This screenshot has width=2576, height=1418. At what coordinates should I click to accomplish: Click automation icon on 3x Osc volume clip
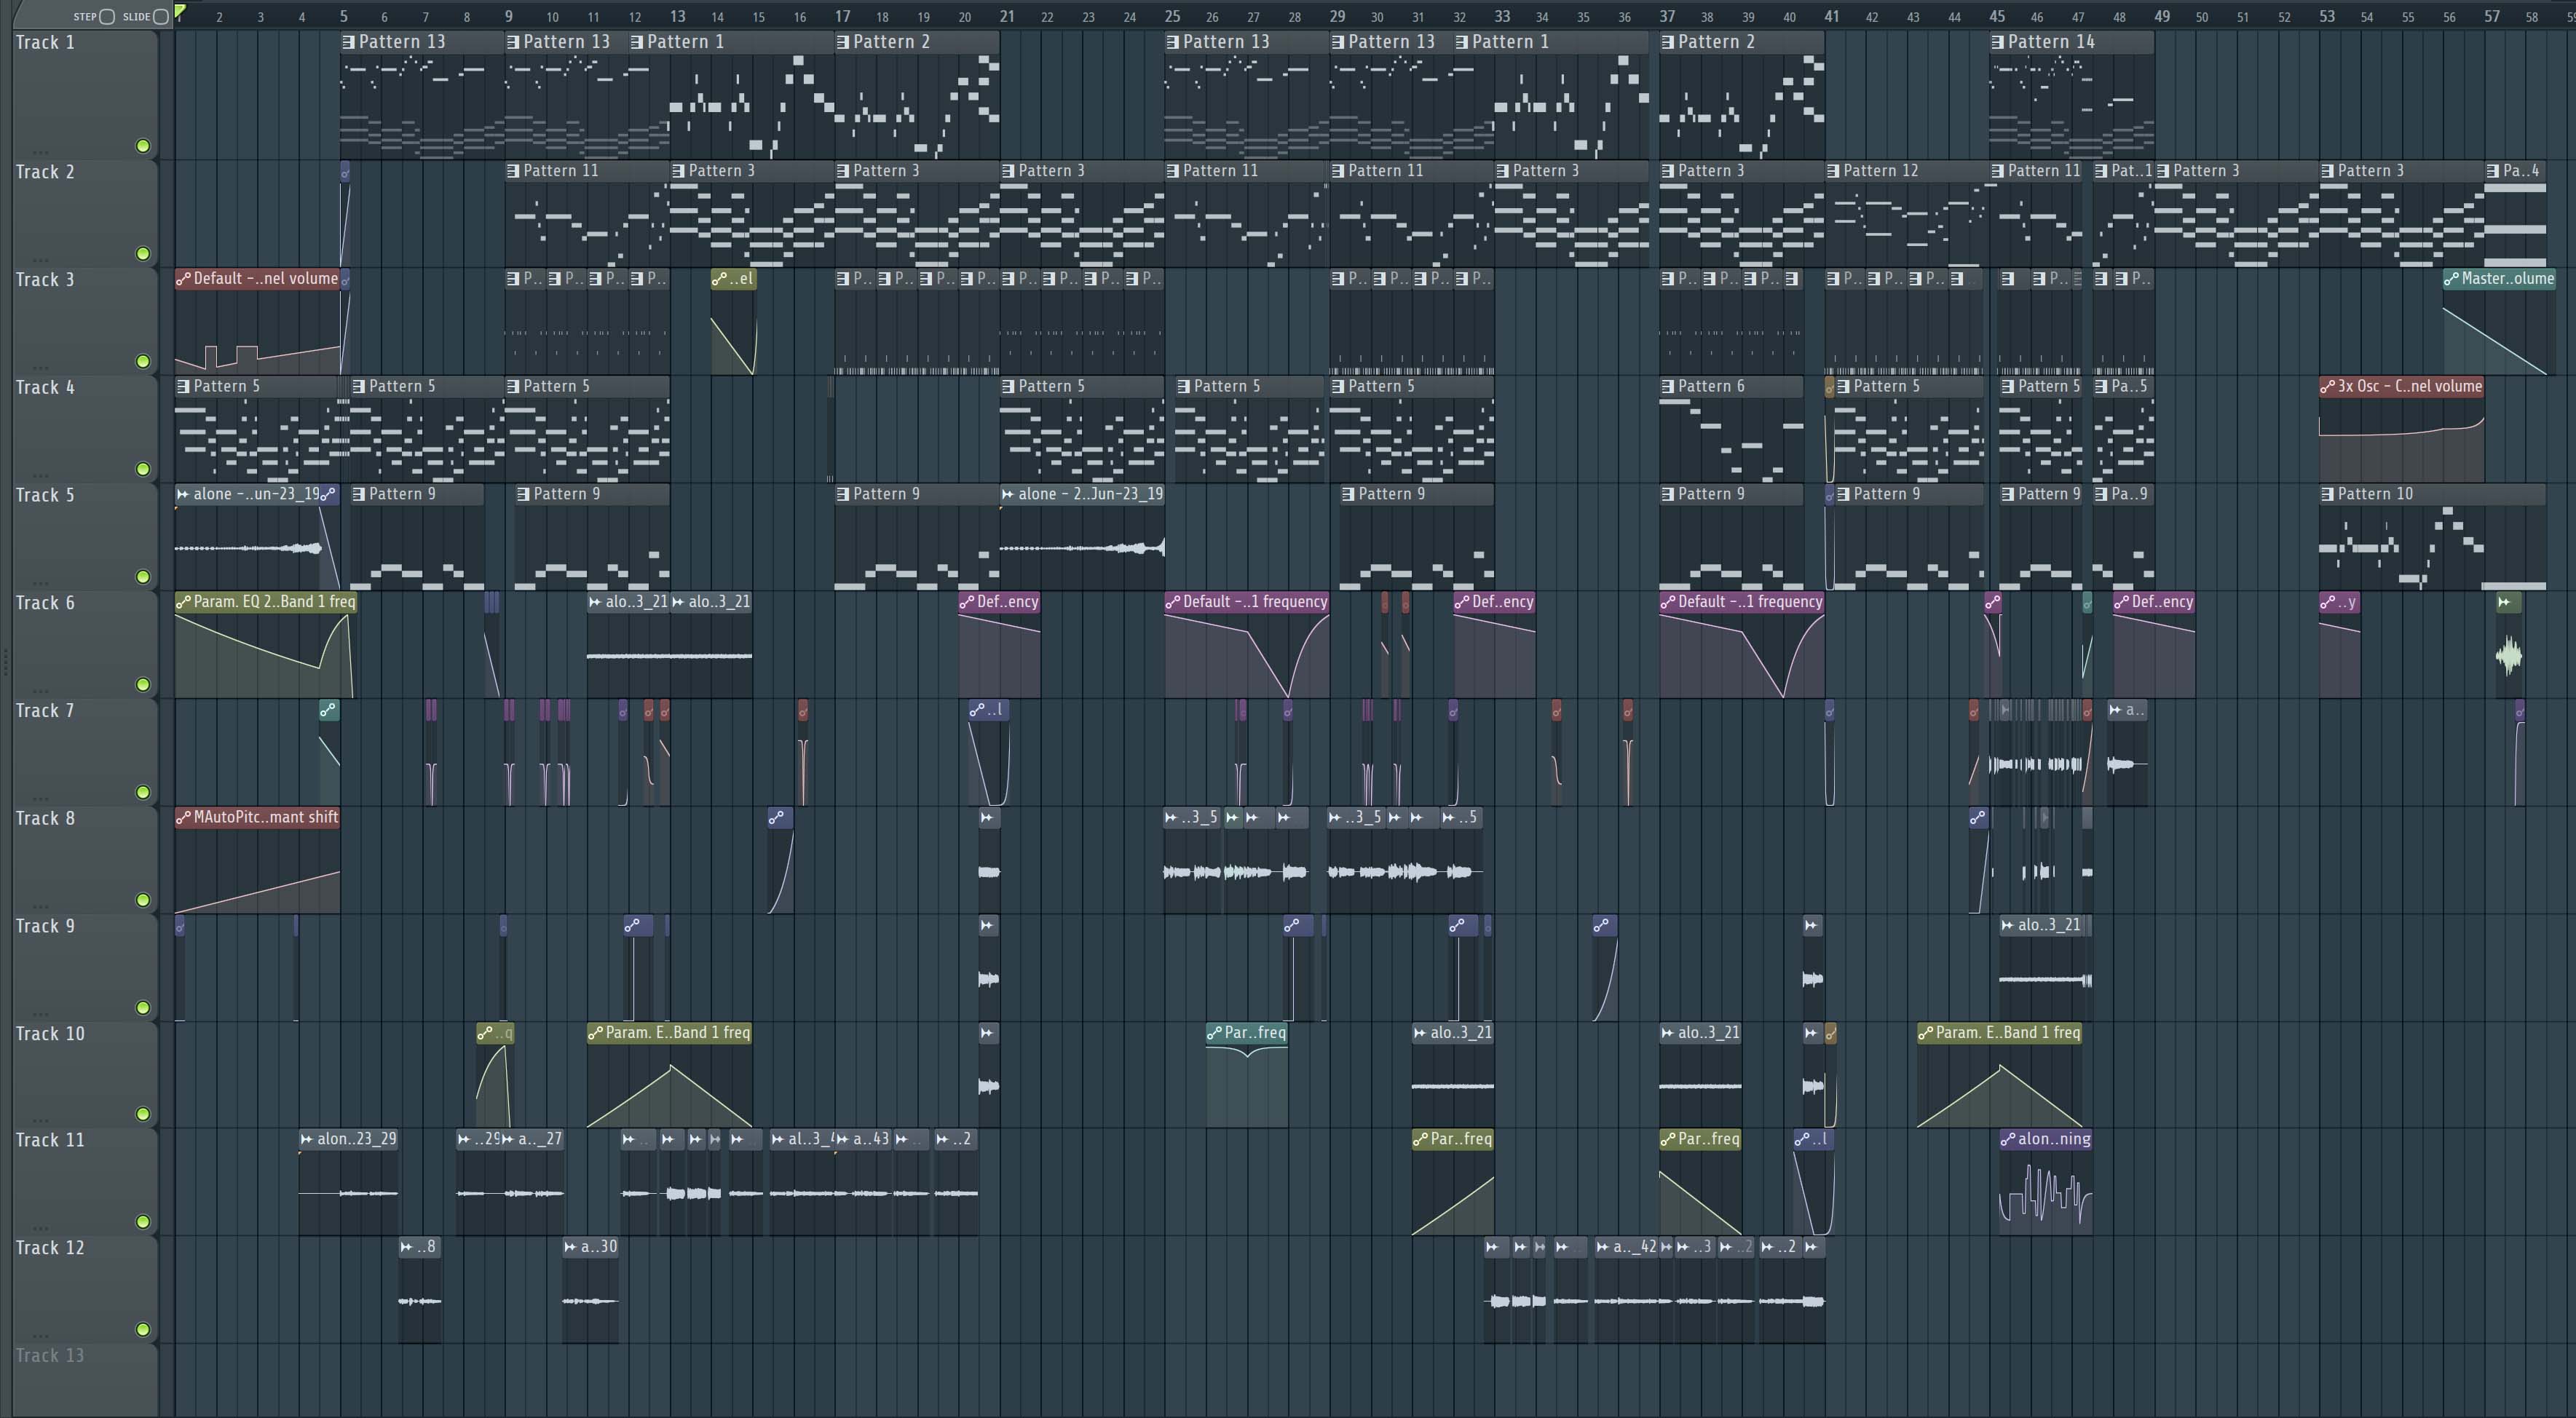click(x=2328, y=386)
